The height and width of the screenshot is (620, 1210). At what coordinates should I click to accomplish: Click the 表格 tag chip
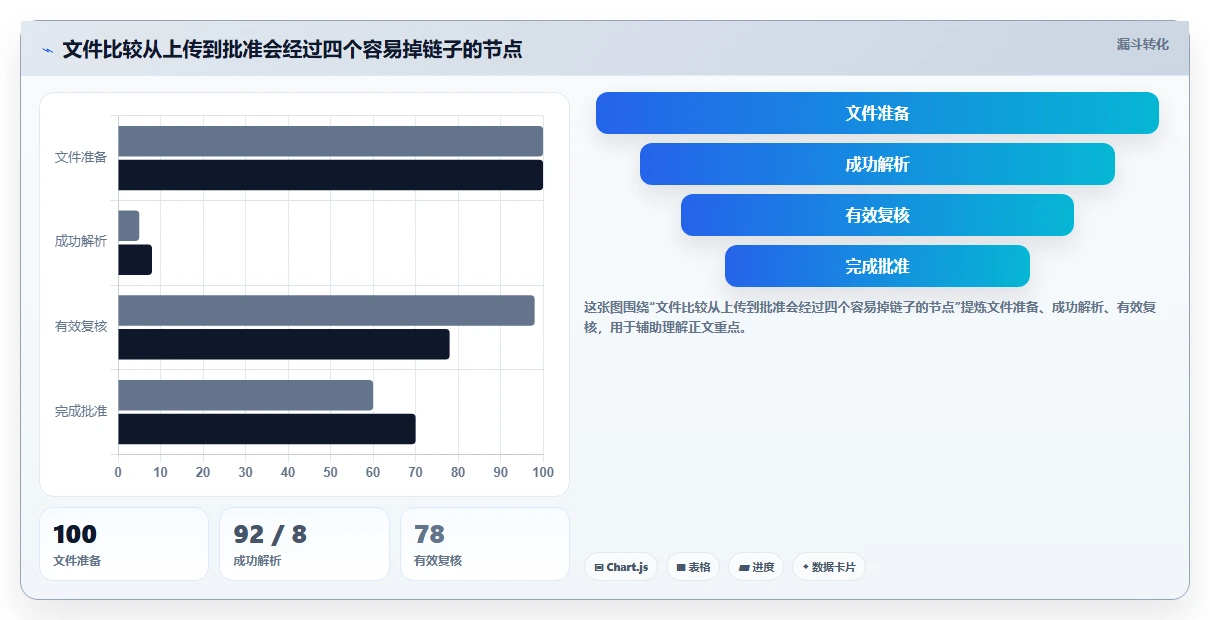(693, 567)
